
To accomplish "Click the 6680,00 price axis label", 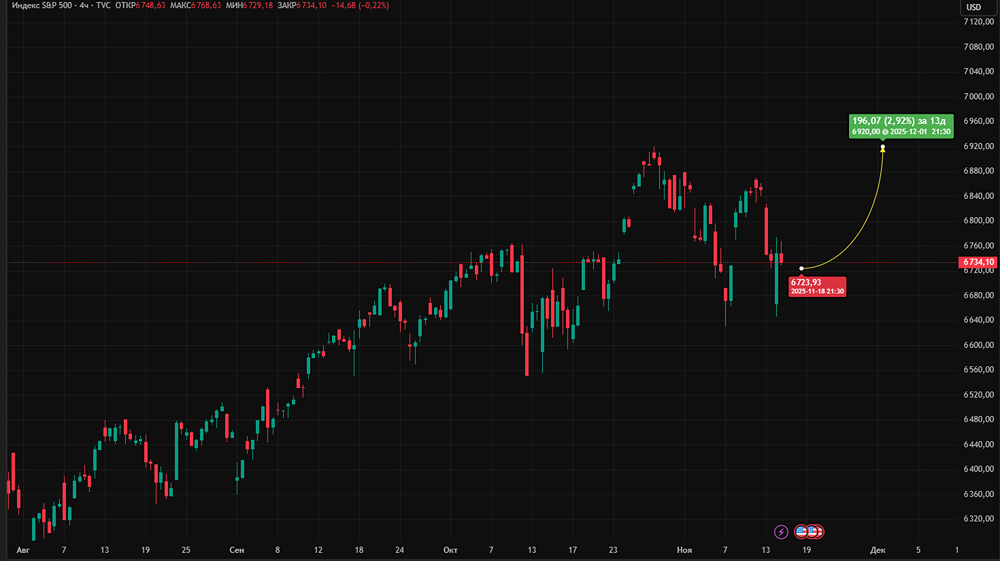I will [978, 295].
